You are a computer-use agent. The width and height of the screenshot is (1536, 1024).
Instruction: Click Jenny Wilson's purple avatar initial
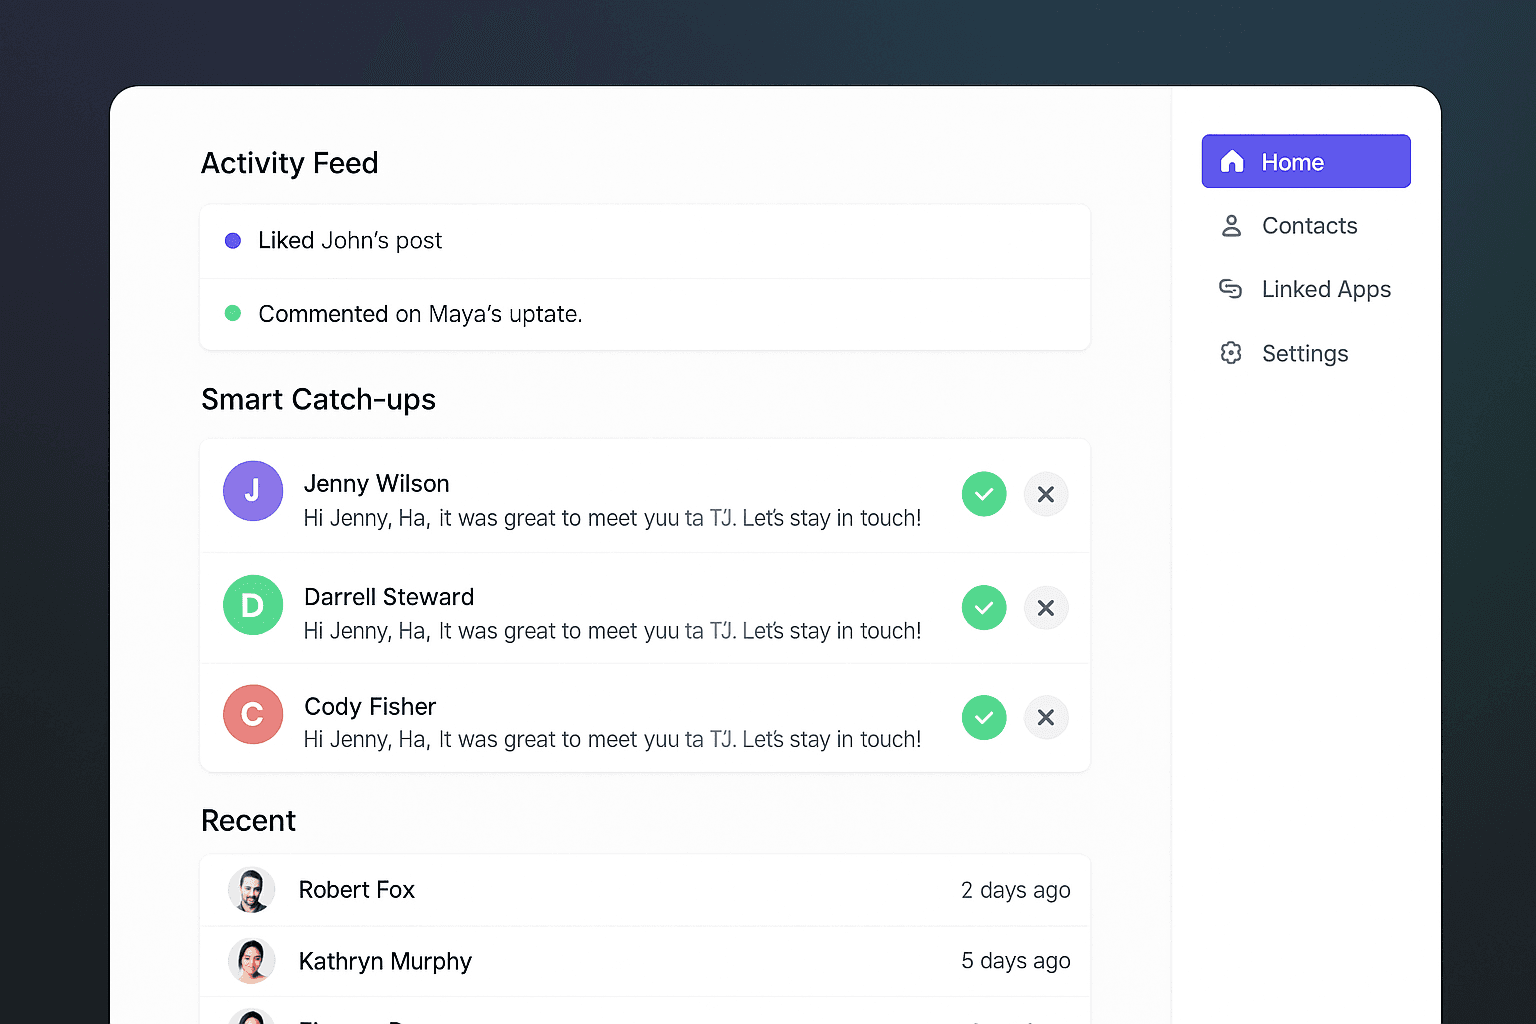click(253, 491)
